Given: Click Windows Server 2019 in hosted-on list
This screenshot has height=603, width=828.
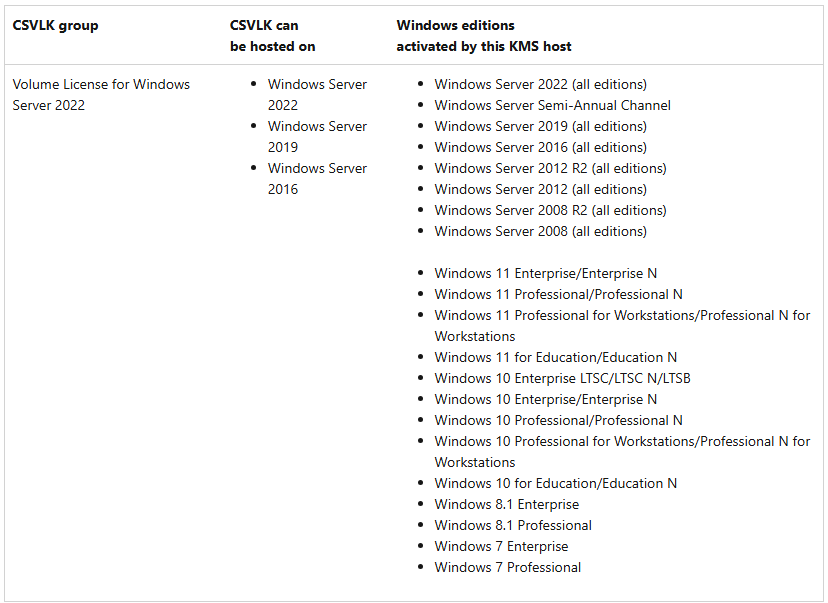Looking at the screenshot, I should tap(317, 137).
